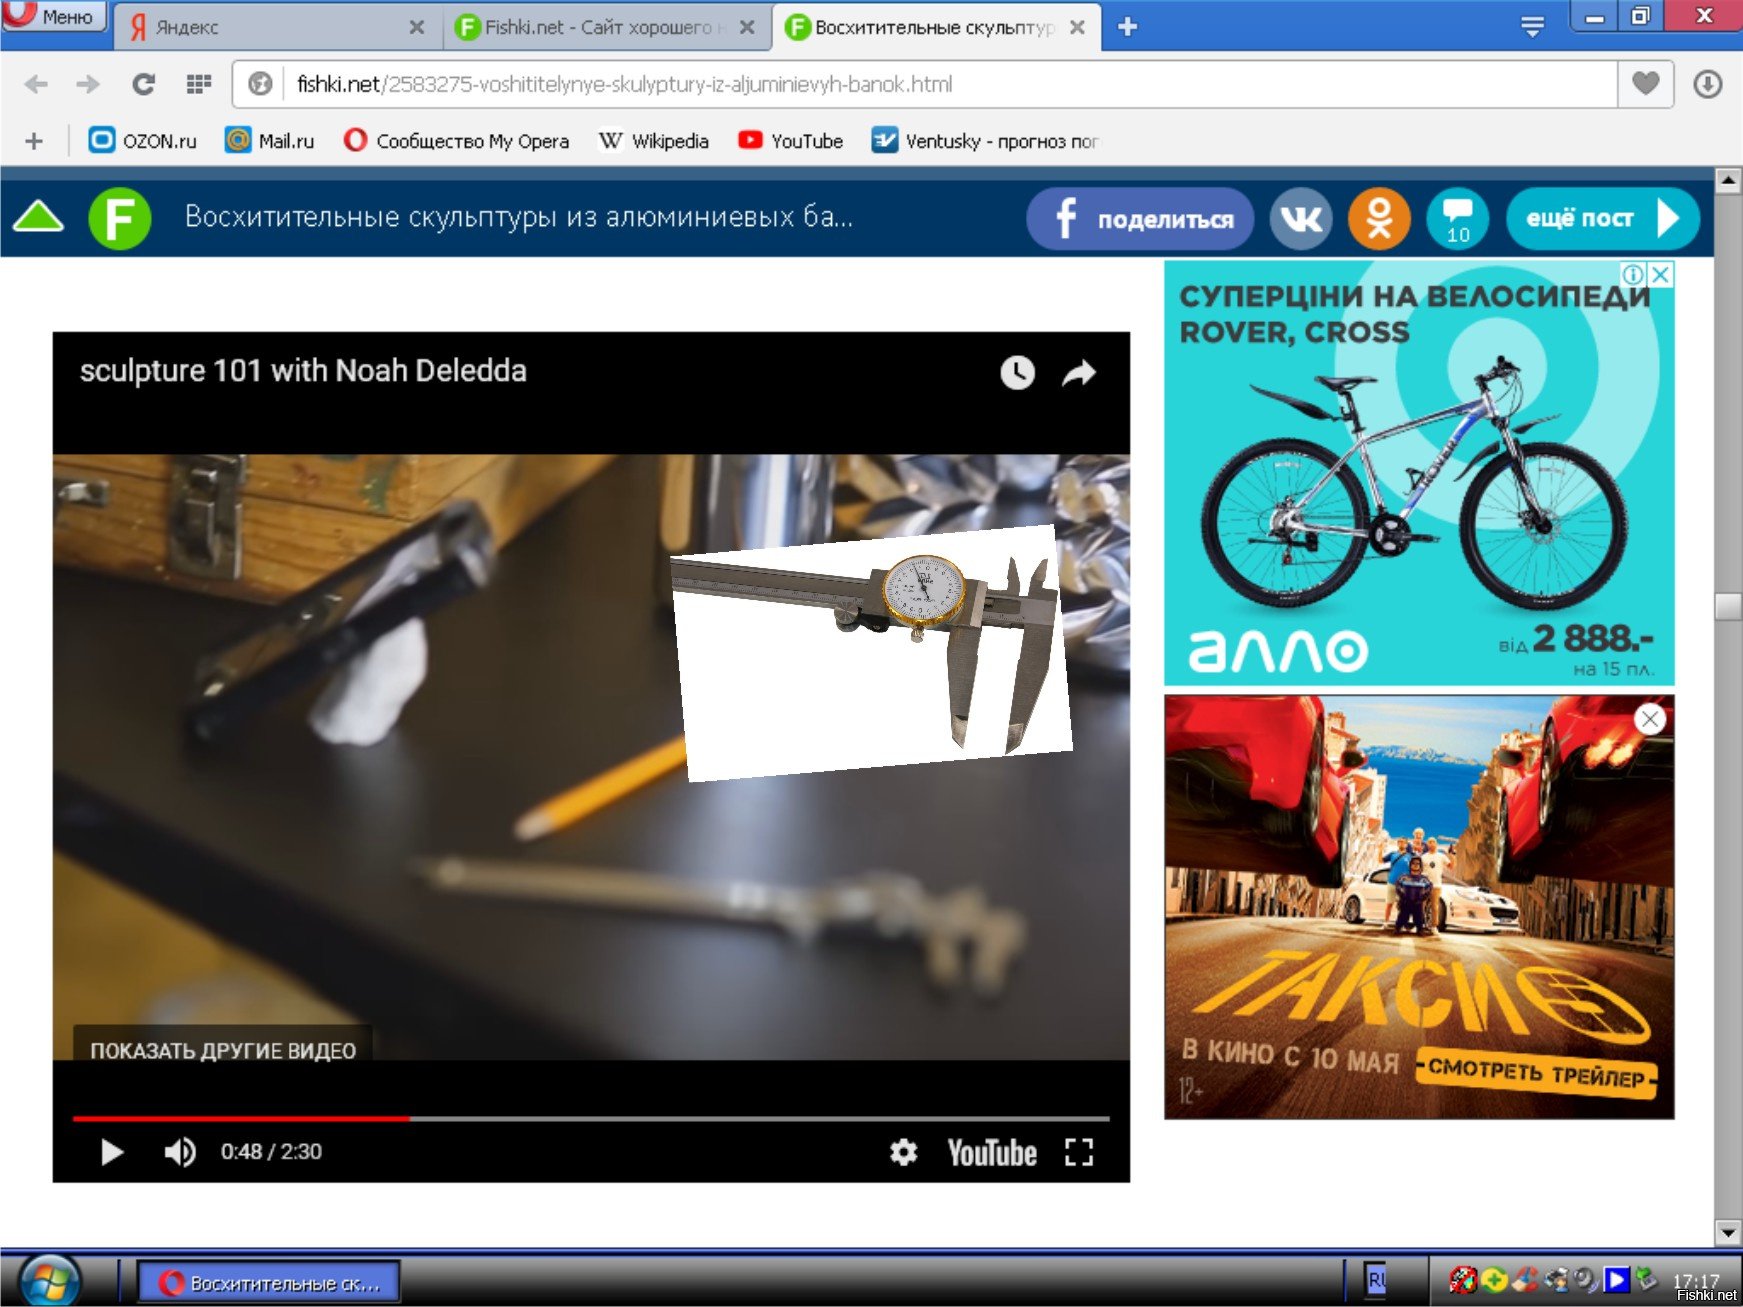Share post on VK
The width and height of the screenshot is (1743, 1307).
(x=1300, y=218)
